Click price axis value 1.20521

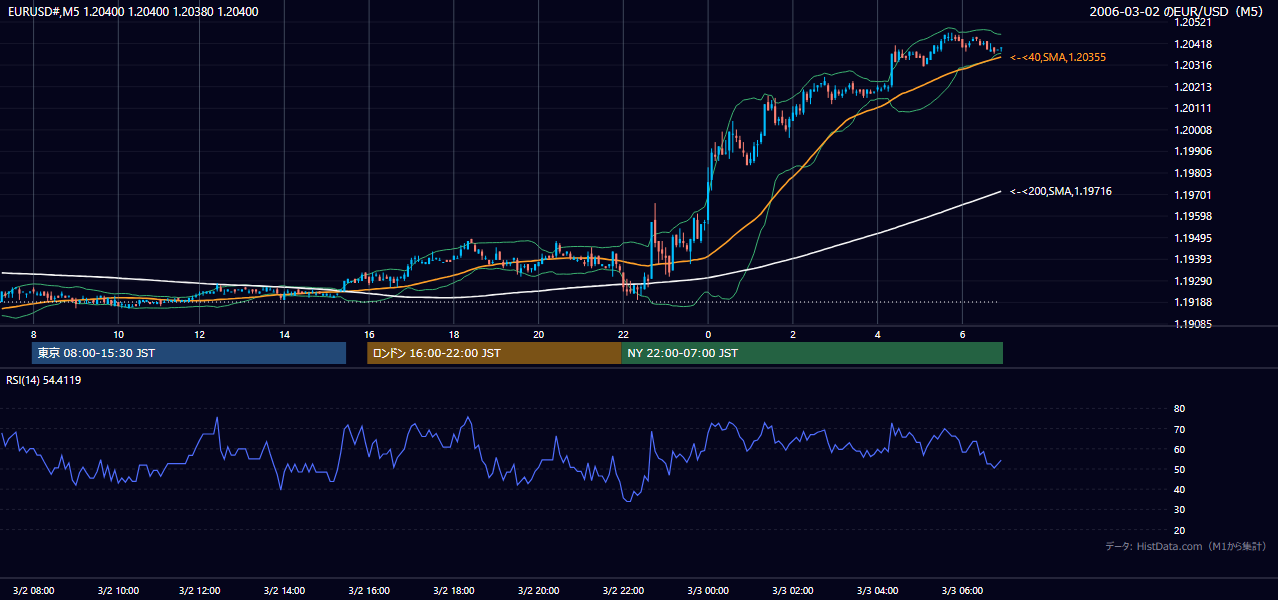coord(1193,23)
